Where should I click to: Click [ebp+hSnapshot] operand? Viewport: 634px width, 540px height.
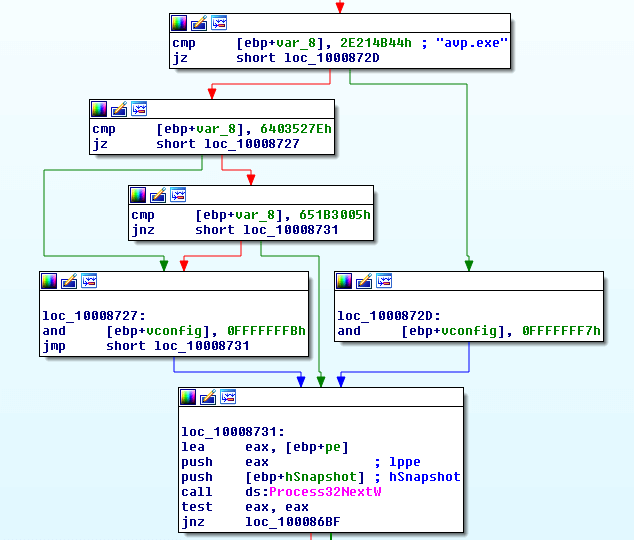pyautogui.click(x=305, y=477)
